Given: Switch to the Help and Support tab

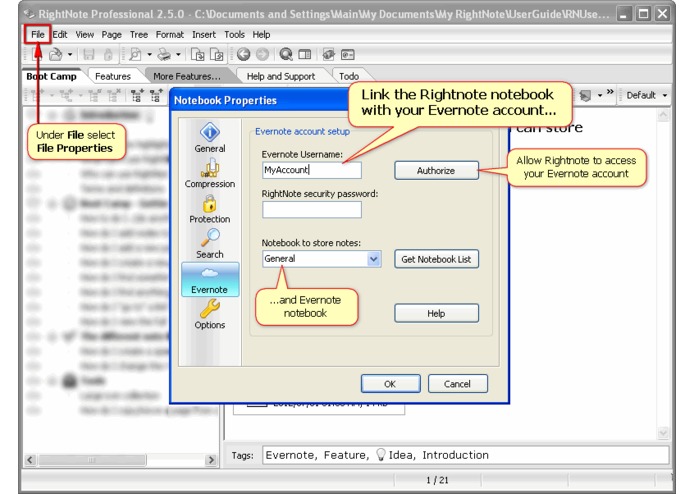Looking at the screenshot, I should click(281, 76).
